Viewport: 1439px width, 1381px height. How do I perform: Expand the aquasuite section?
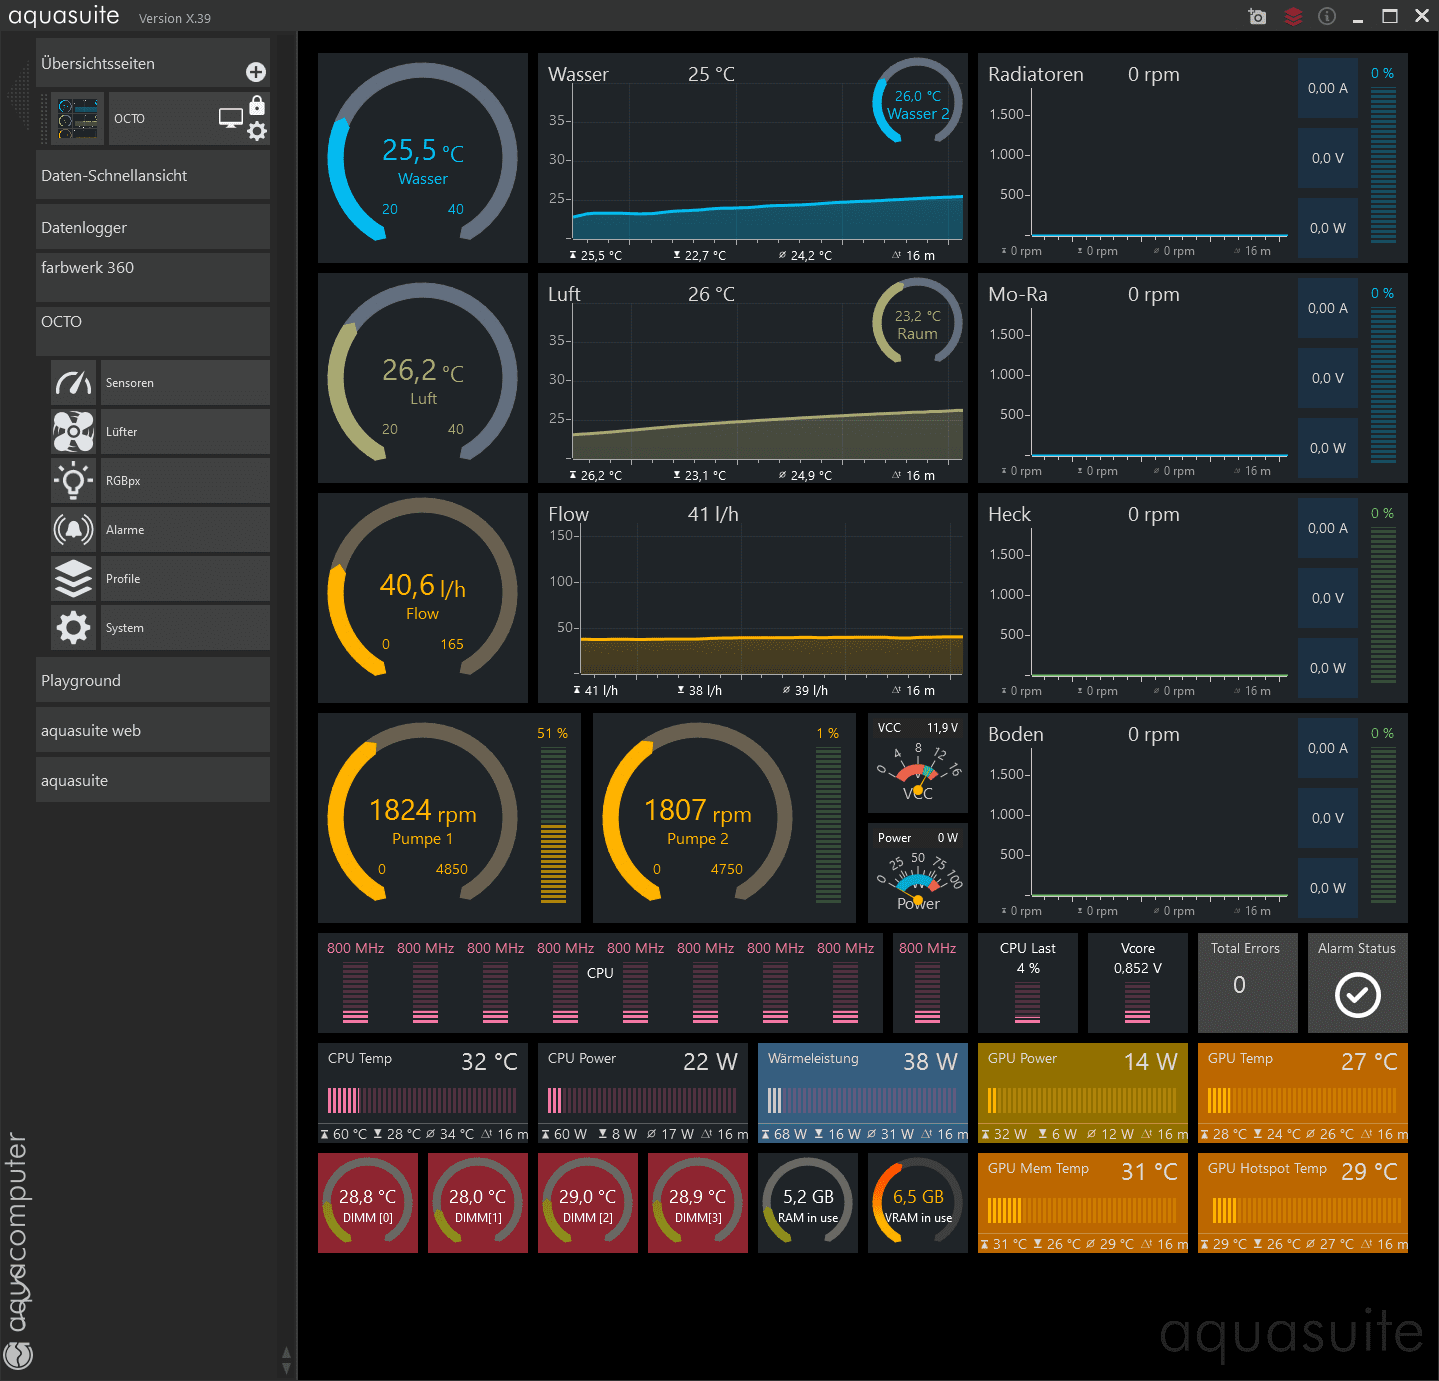point(153,780)
